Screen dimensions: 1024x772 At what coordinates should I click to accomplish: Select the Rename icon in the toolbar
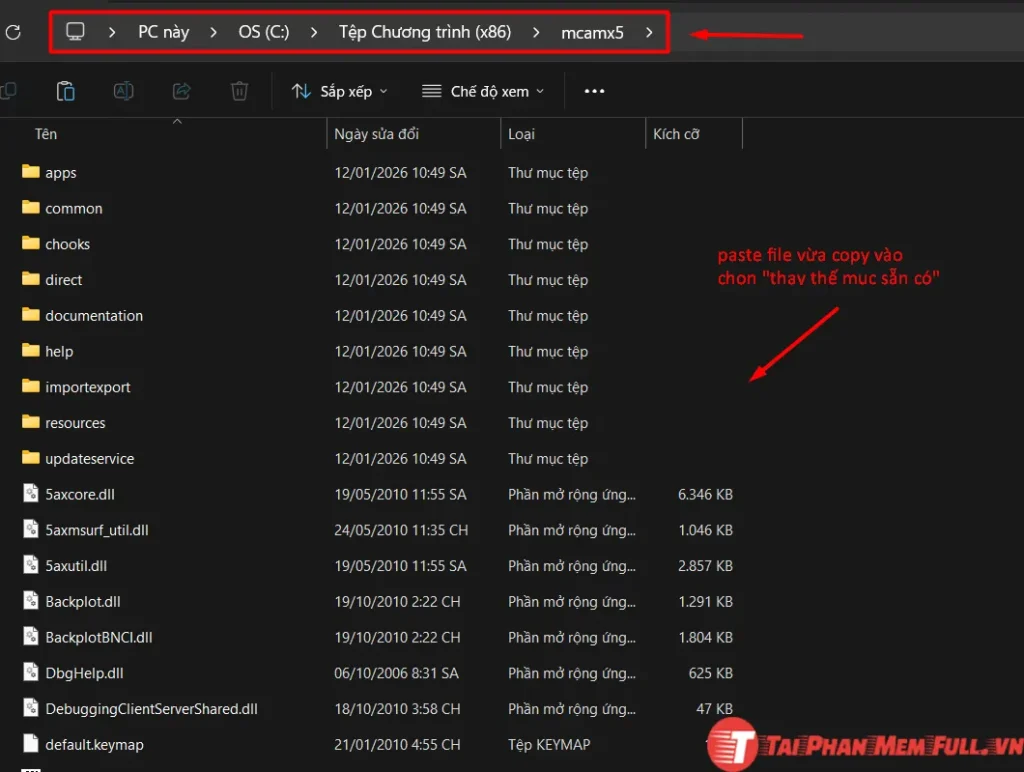click(x=124, y=91)
